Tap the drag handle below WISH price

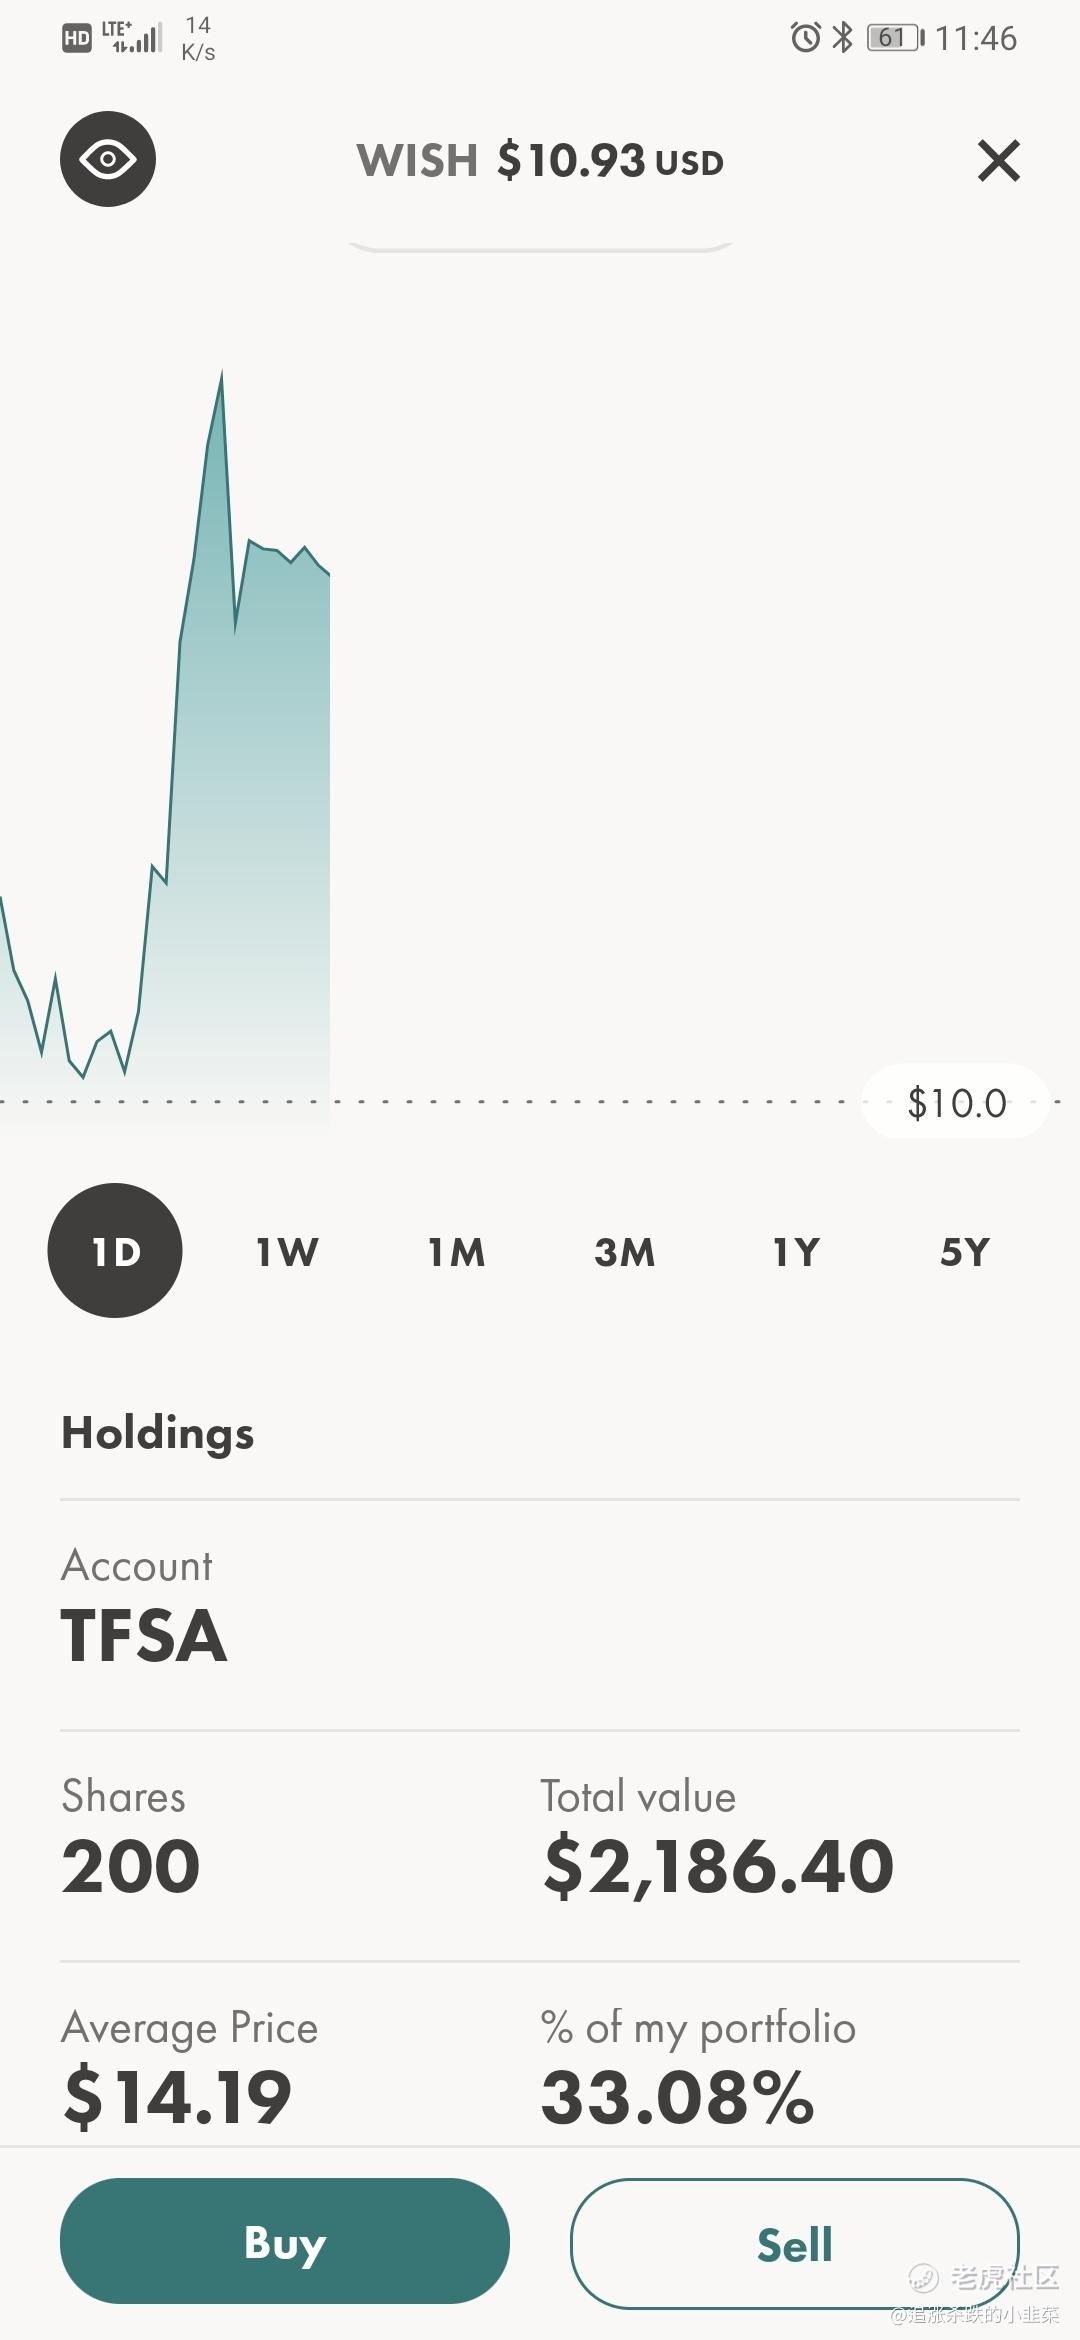tap(540, 246)
